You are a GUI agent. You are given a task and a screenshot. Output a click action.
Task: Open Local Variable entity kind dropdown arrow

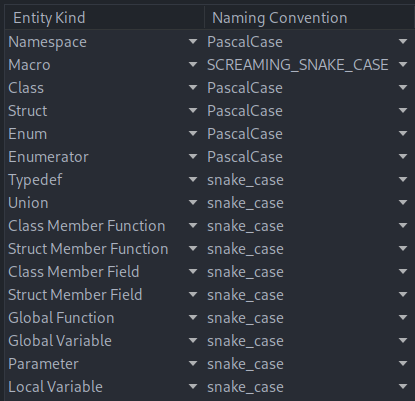[193, 387]
